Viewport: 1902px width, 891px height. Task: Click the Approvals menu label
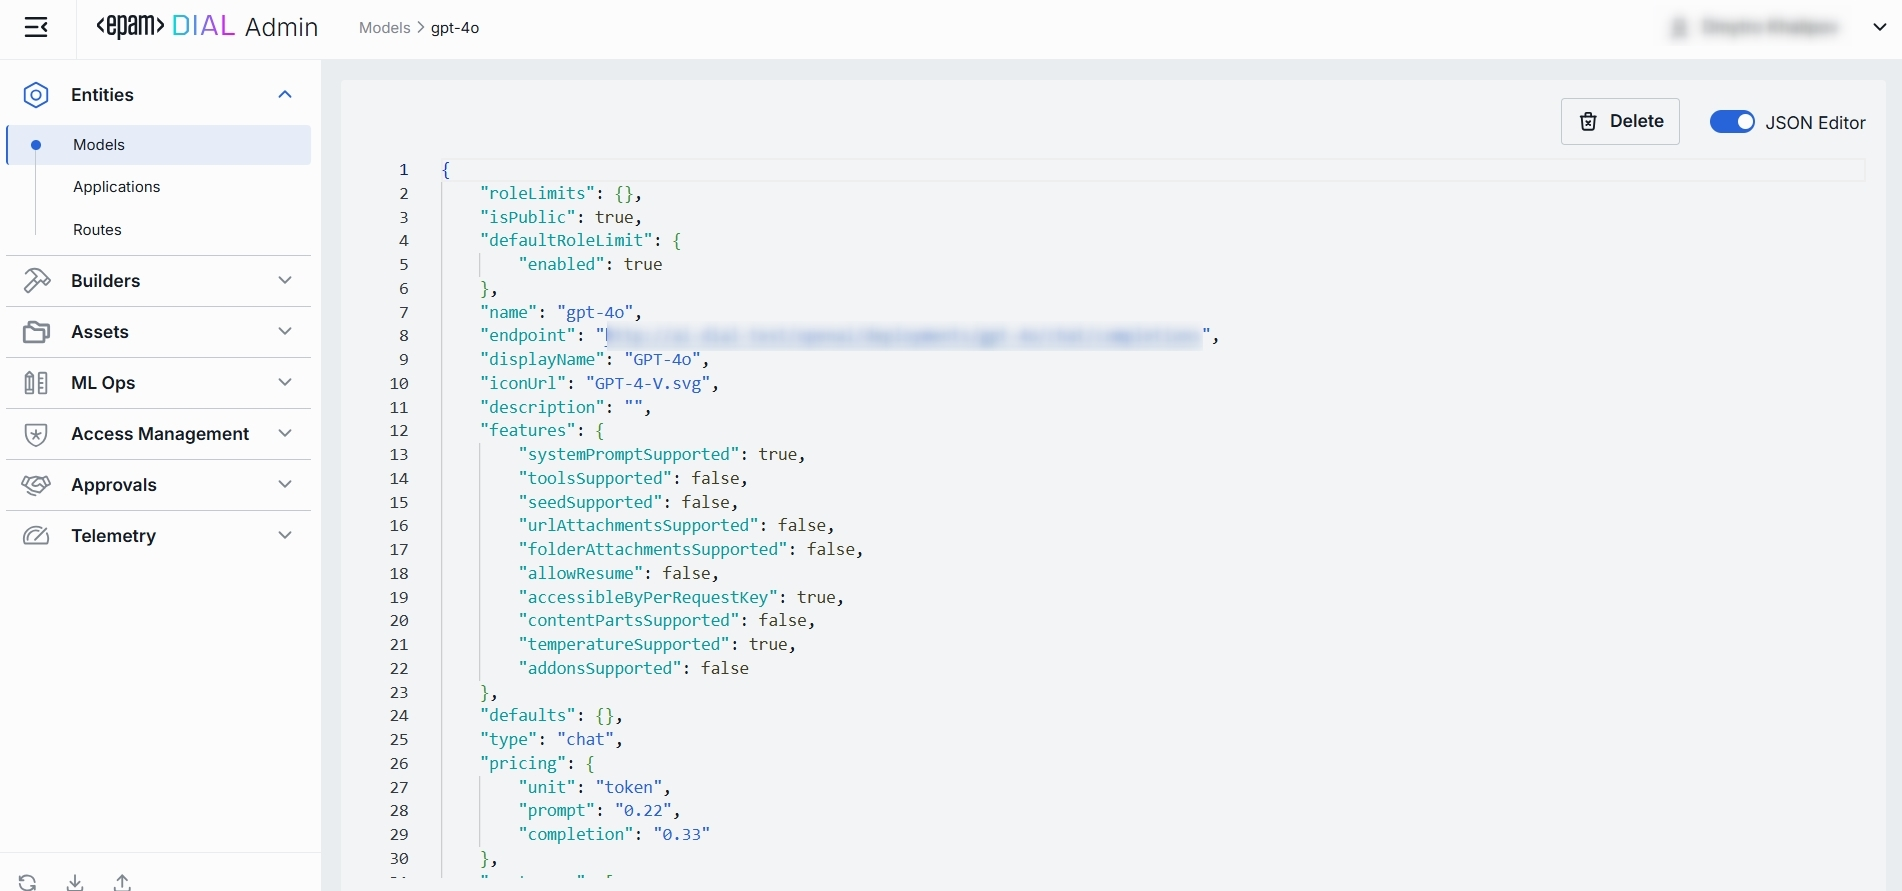pyautogui.click(x=114, y=485)
